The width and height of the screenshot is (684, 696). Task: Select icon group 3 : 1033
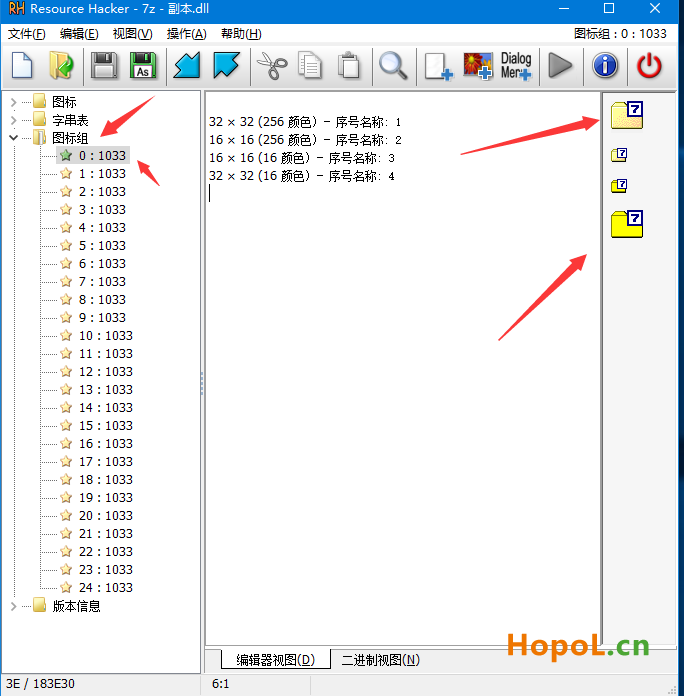tap(102, 210)
